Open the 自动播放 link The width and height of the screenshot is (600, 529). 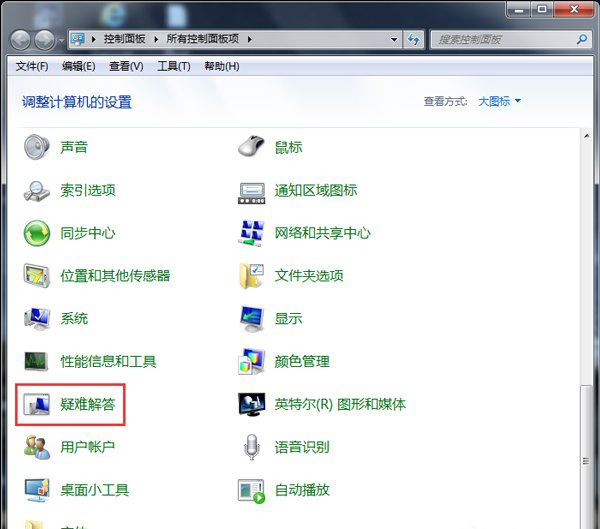pyautogui.click(x=302, y=490)
